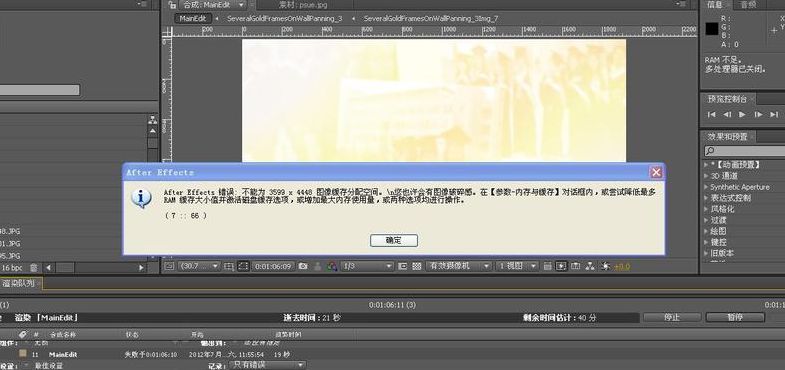
Task: Select the SeveralGoldFramesOnWallPanning_3 breadcrumb
Action: click(284, 19)
